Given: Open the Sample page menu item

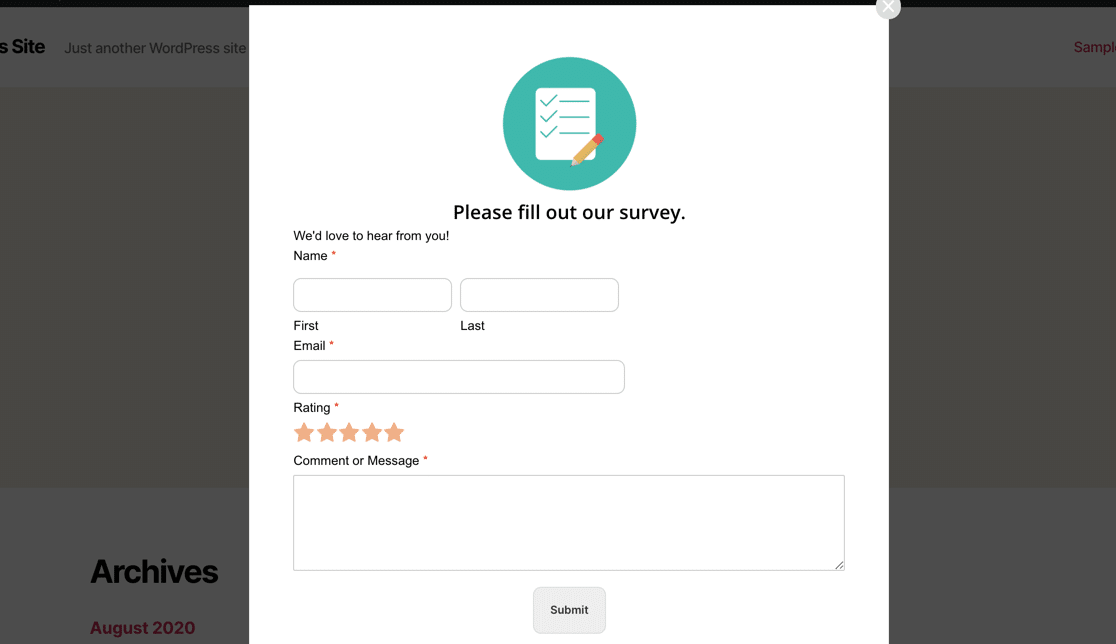Looking at the screenshot, I should click(x=1094, y=47).
